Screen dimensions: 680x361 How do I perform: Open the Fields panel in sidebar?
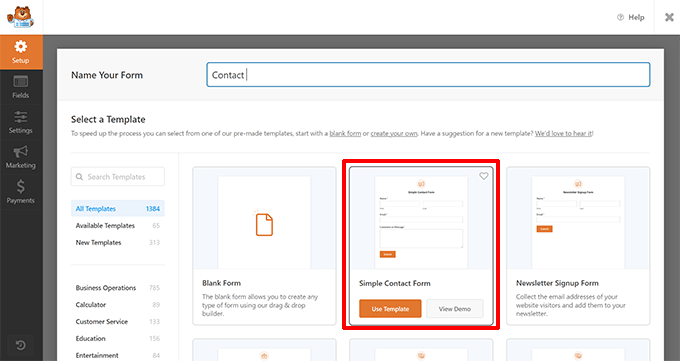coord(21,87)
